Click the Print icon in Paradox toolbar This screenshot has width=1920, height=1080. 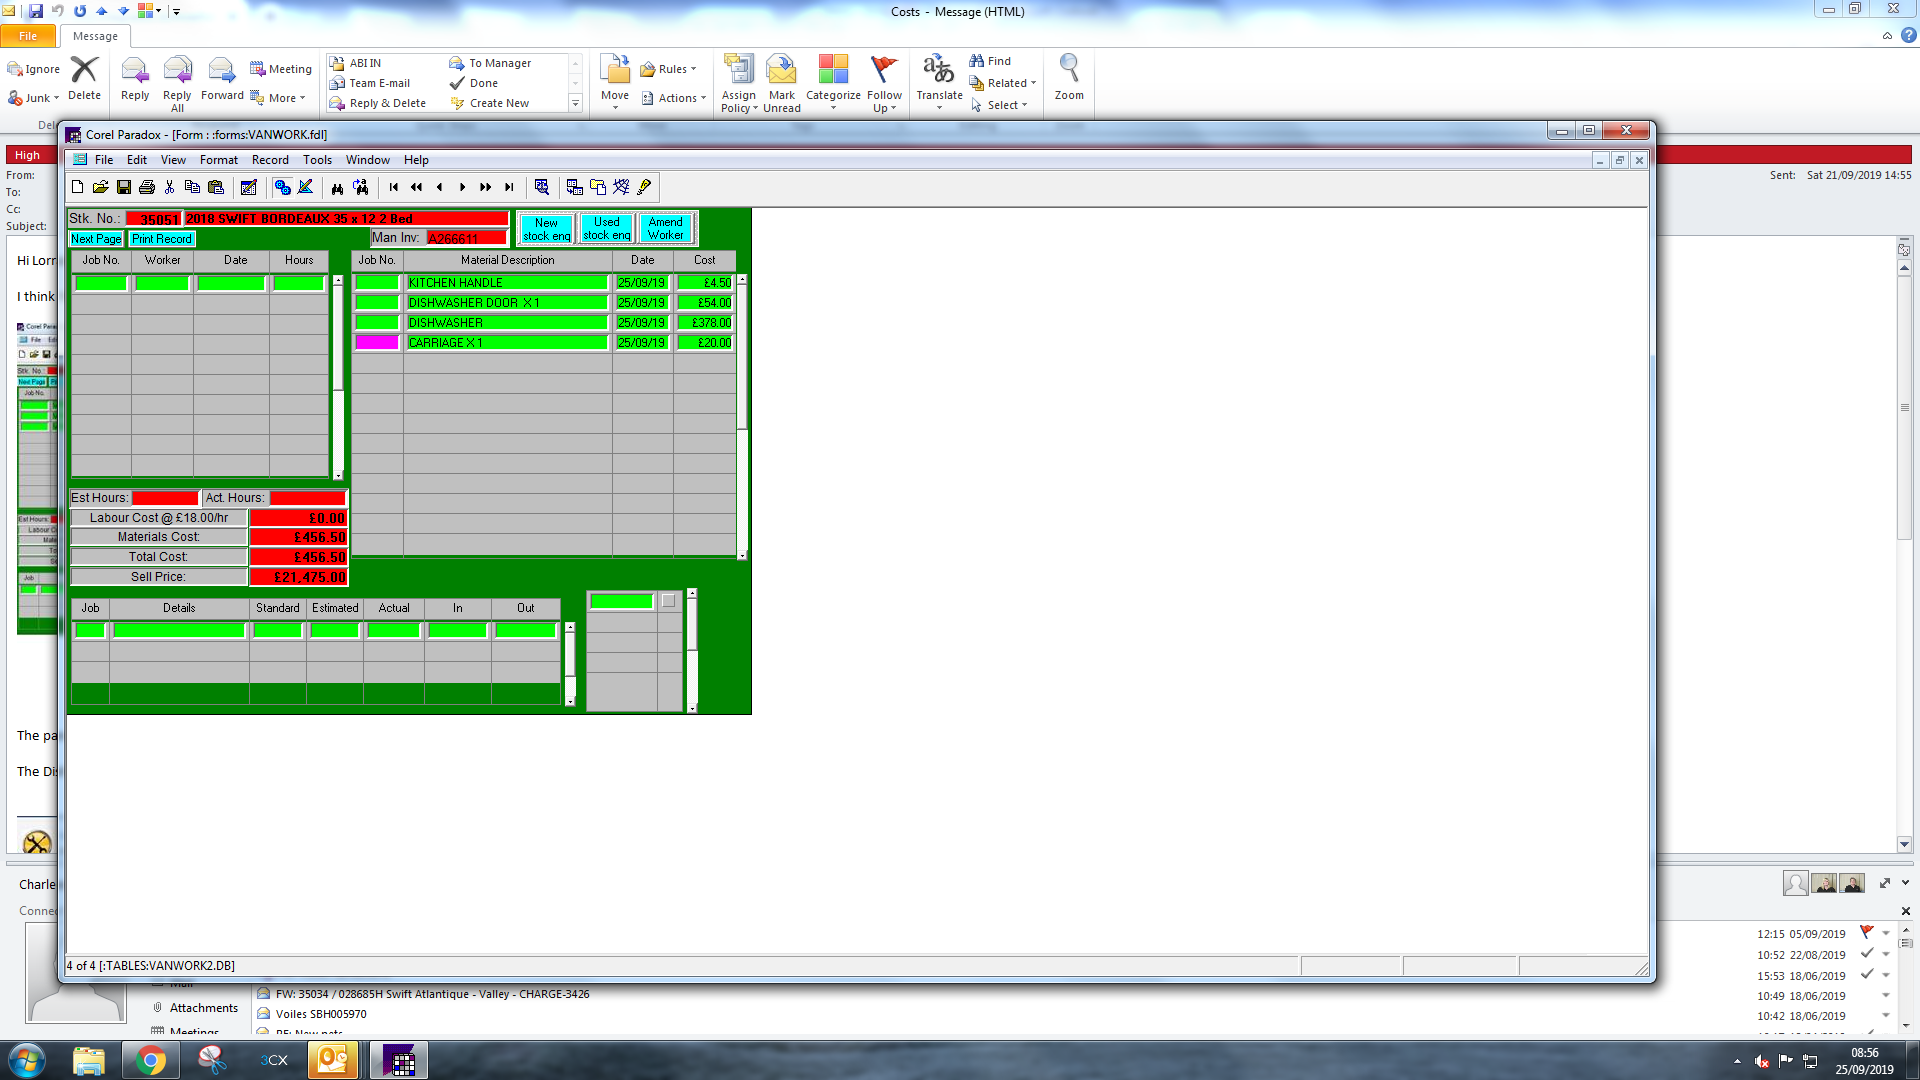[x=147, y=187]
